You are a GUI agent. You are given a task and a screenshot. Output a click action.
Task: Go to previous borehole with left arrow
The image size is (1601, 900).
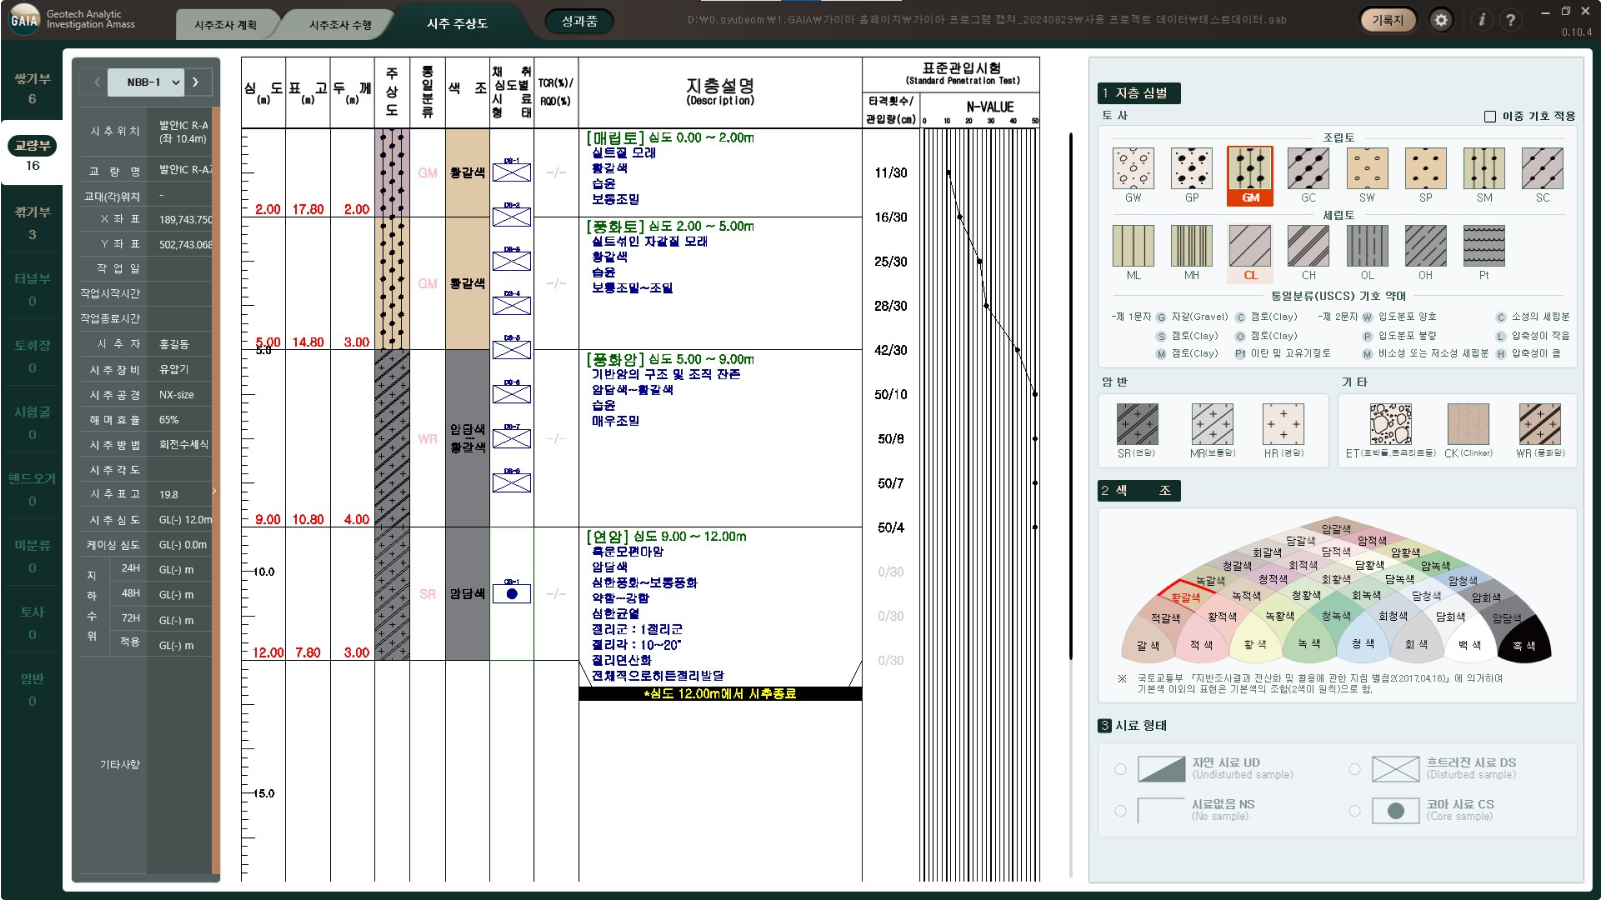pos(97,82)
